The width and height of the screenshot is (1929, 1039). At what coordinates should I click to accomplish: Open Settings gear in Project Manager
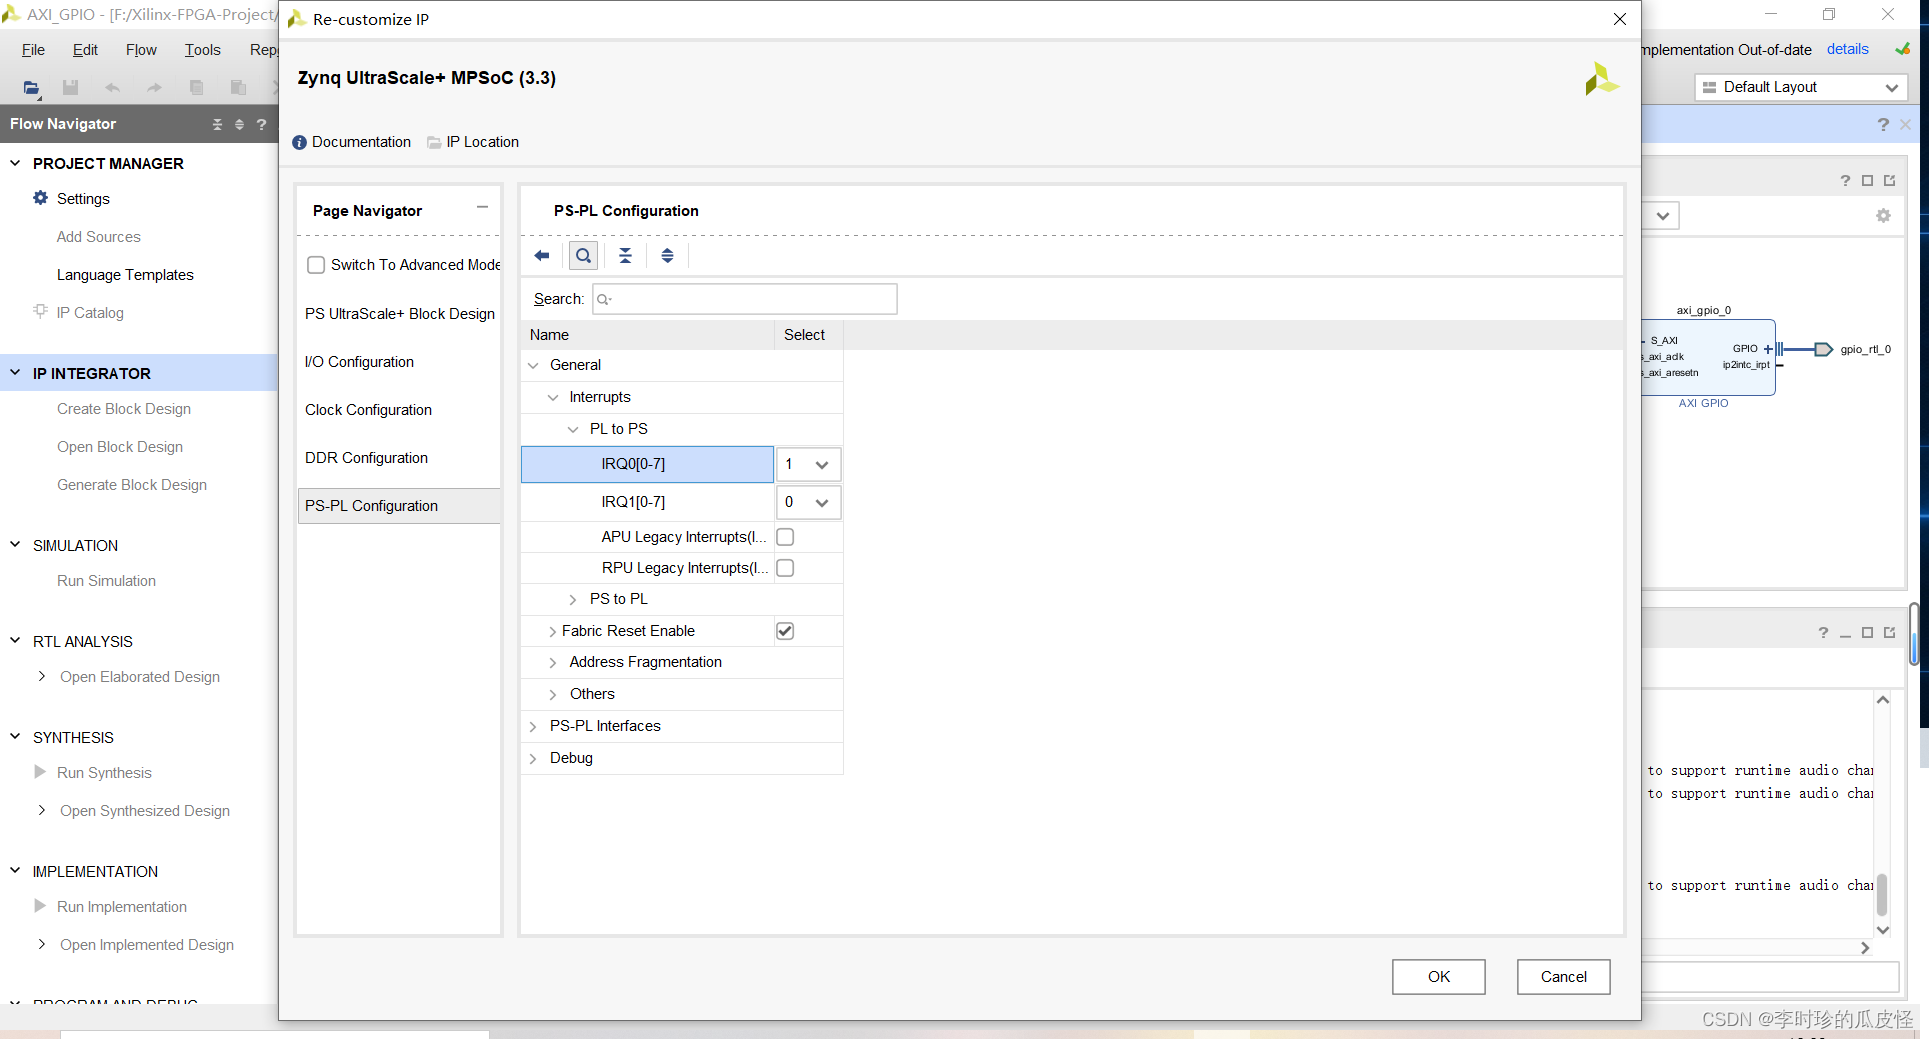(40, 198)
